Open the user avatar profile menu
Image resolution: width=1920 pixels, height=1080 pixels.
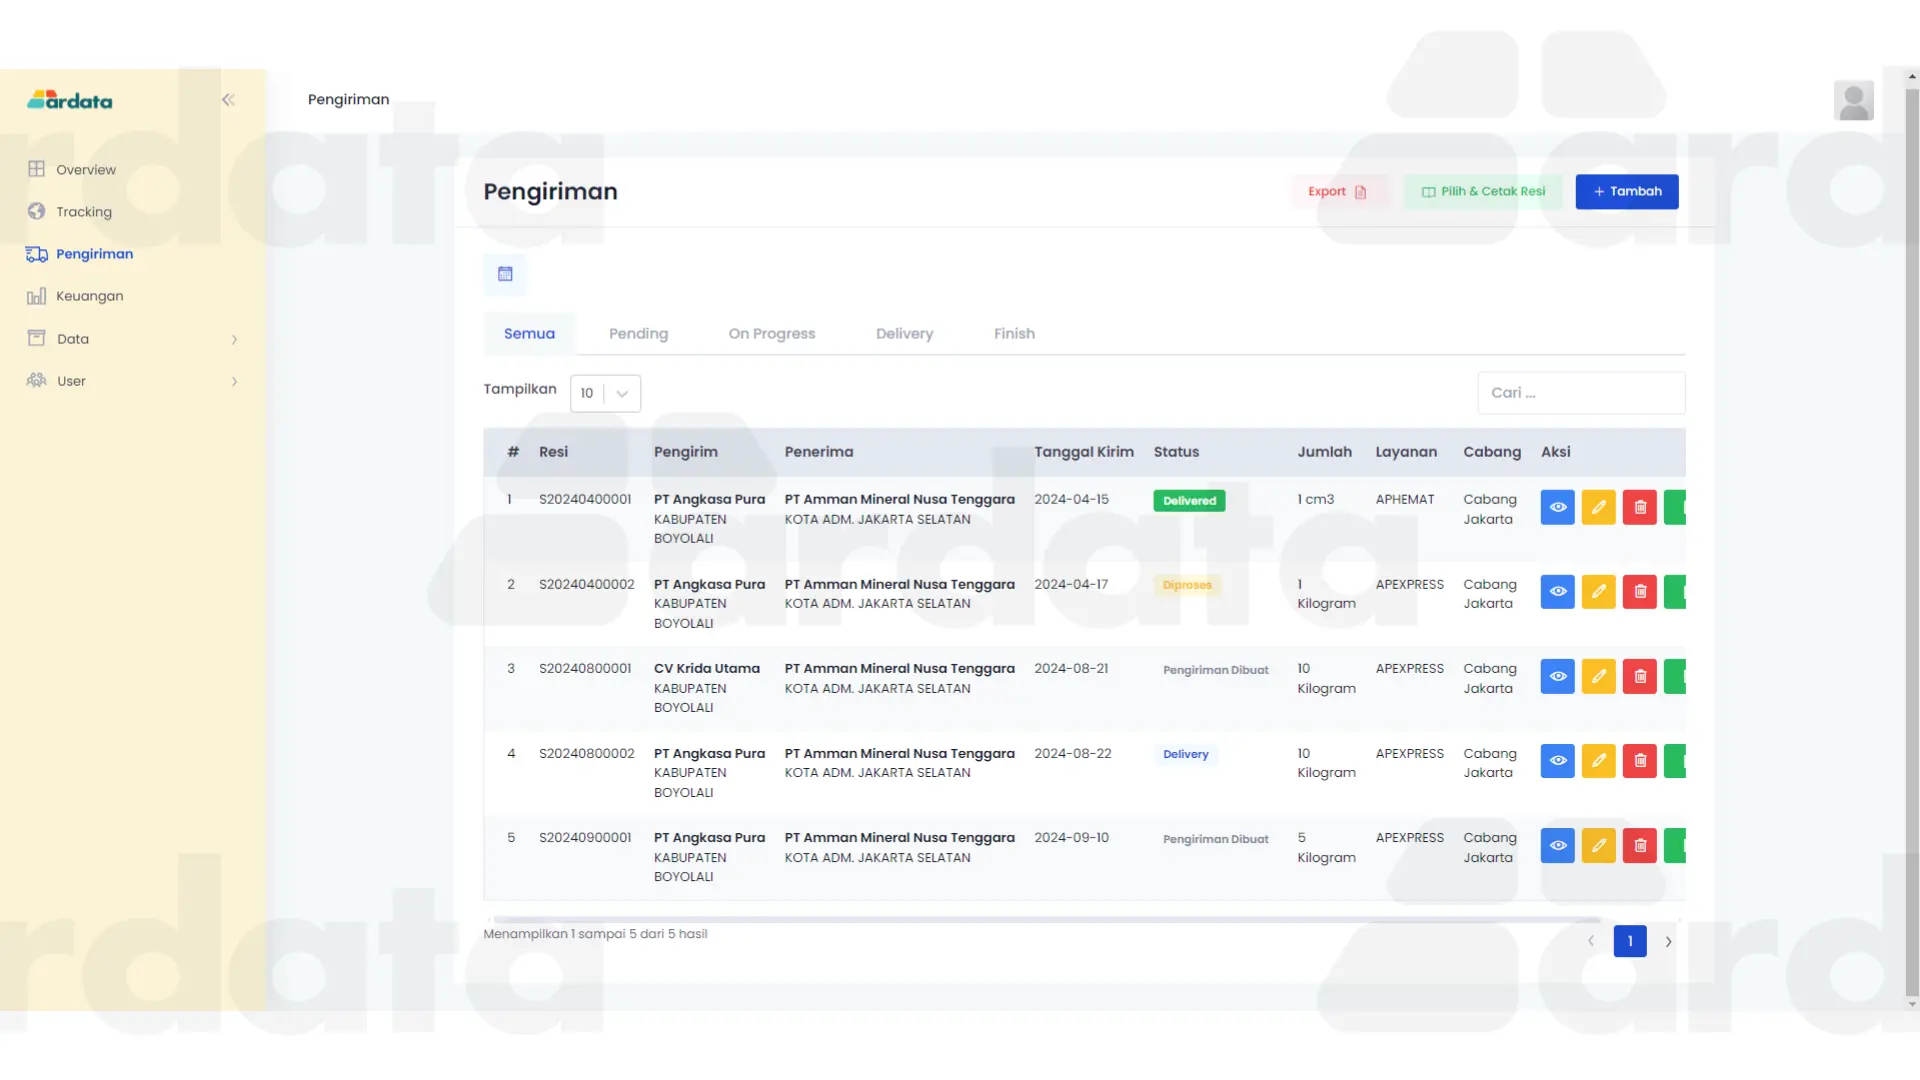point(1853,100)
